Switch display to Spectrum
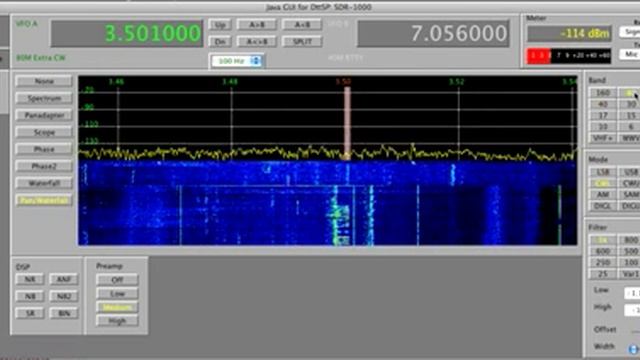Image resolution: width=640 pixels, height=360 pixels. point(44,98)
